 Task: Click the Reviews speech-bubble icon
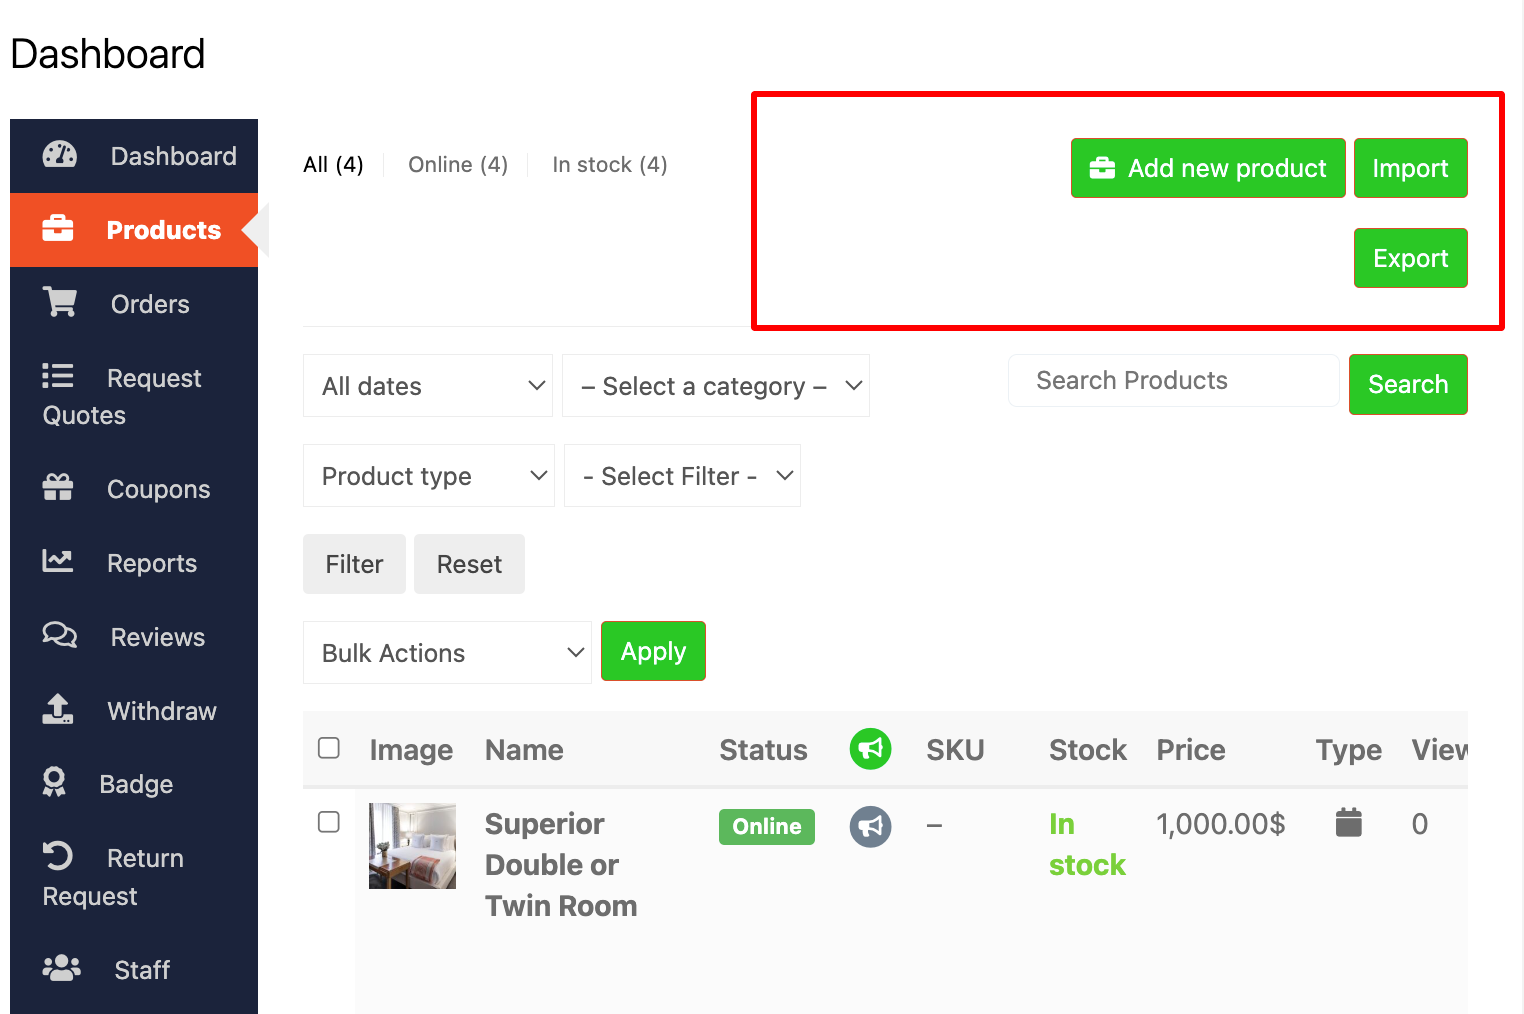click(x=60, y=636)
